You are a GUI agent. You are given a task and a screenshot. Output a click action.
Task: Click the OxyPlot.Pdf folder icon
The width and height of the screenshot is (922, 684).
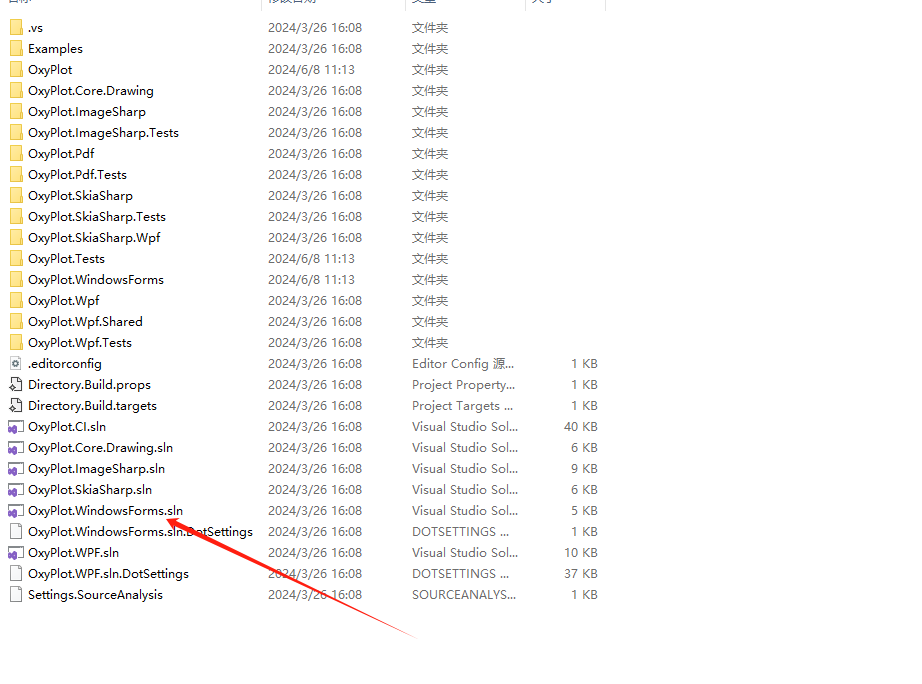click(16, 154)
